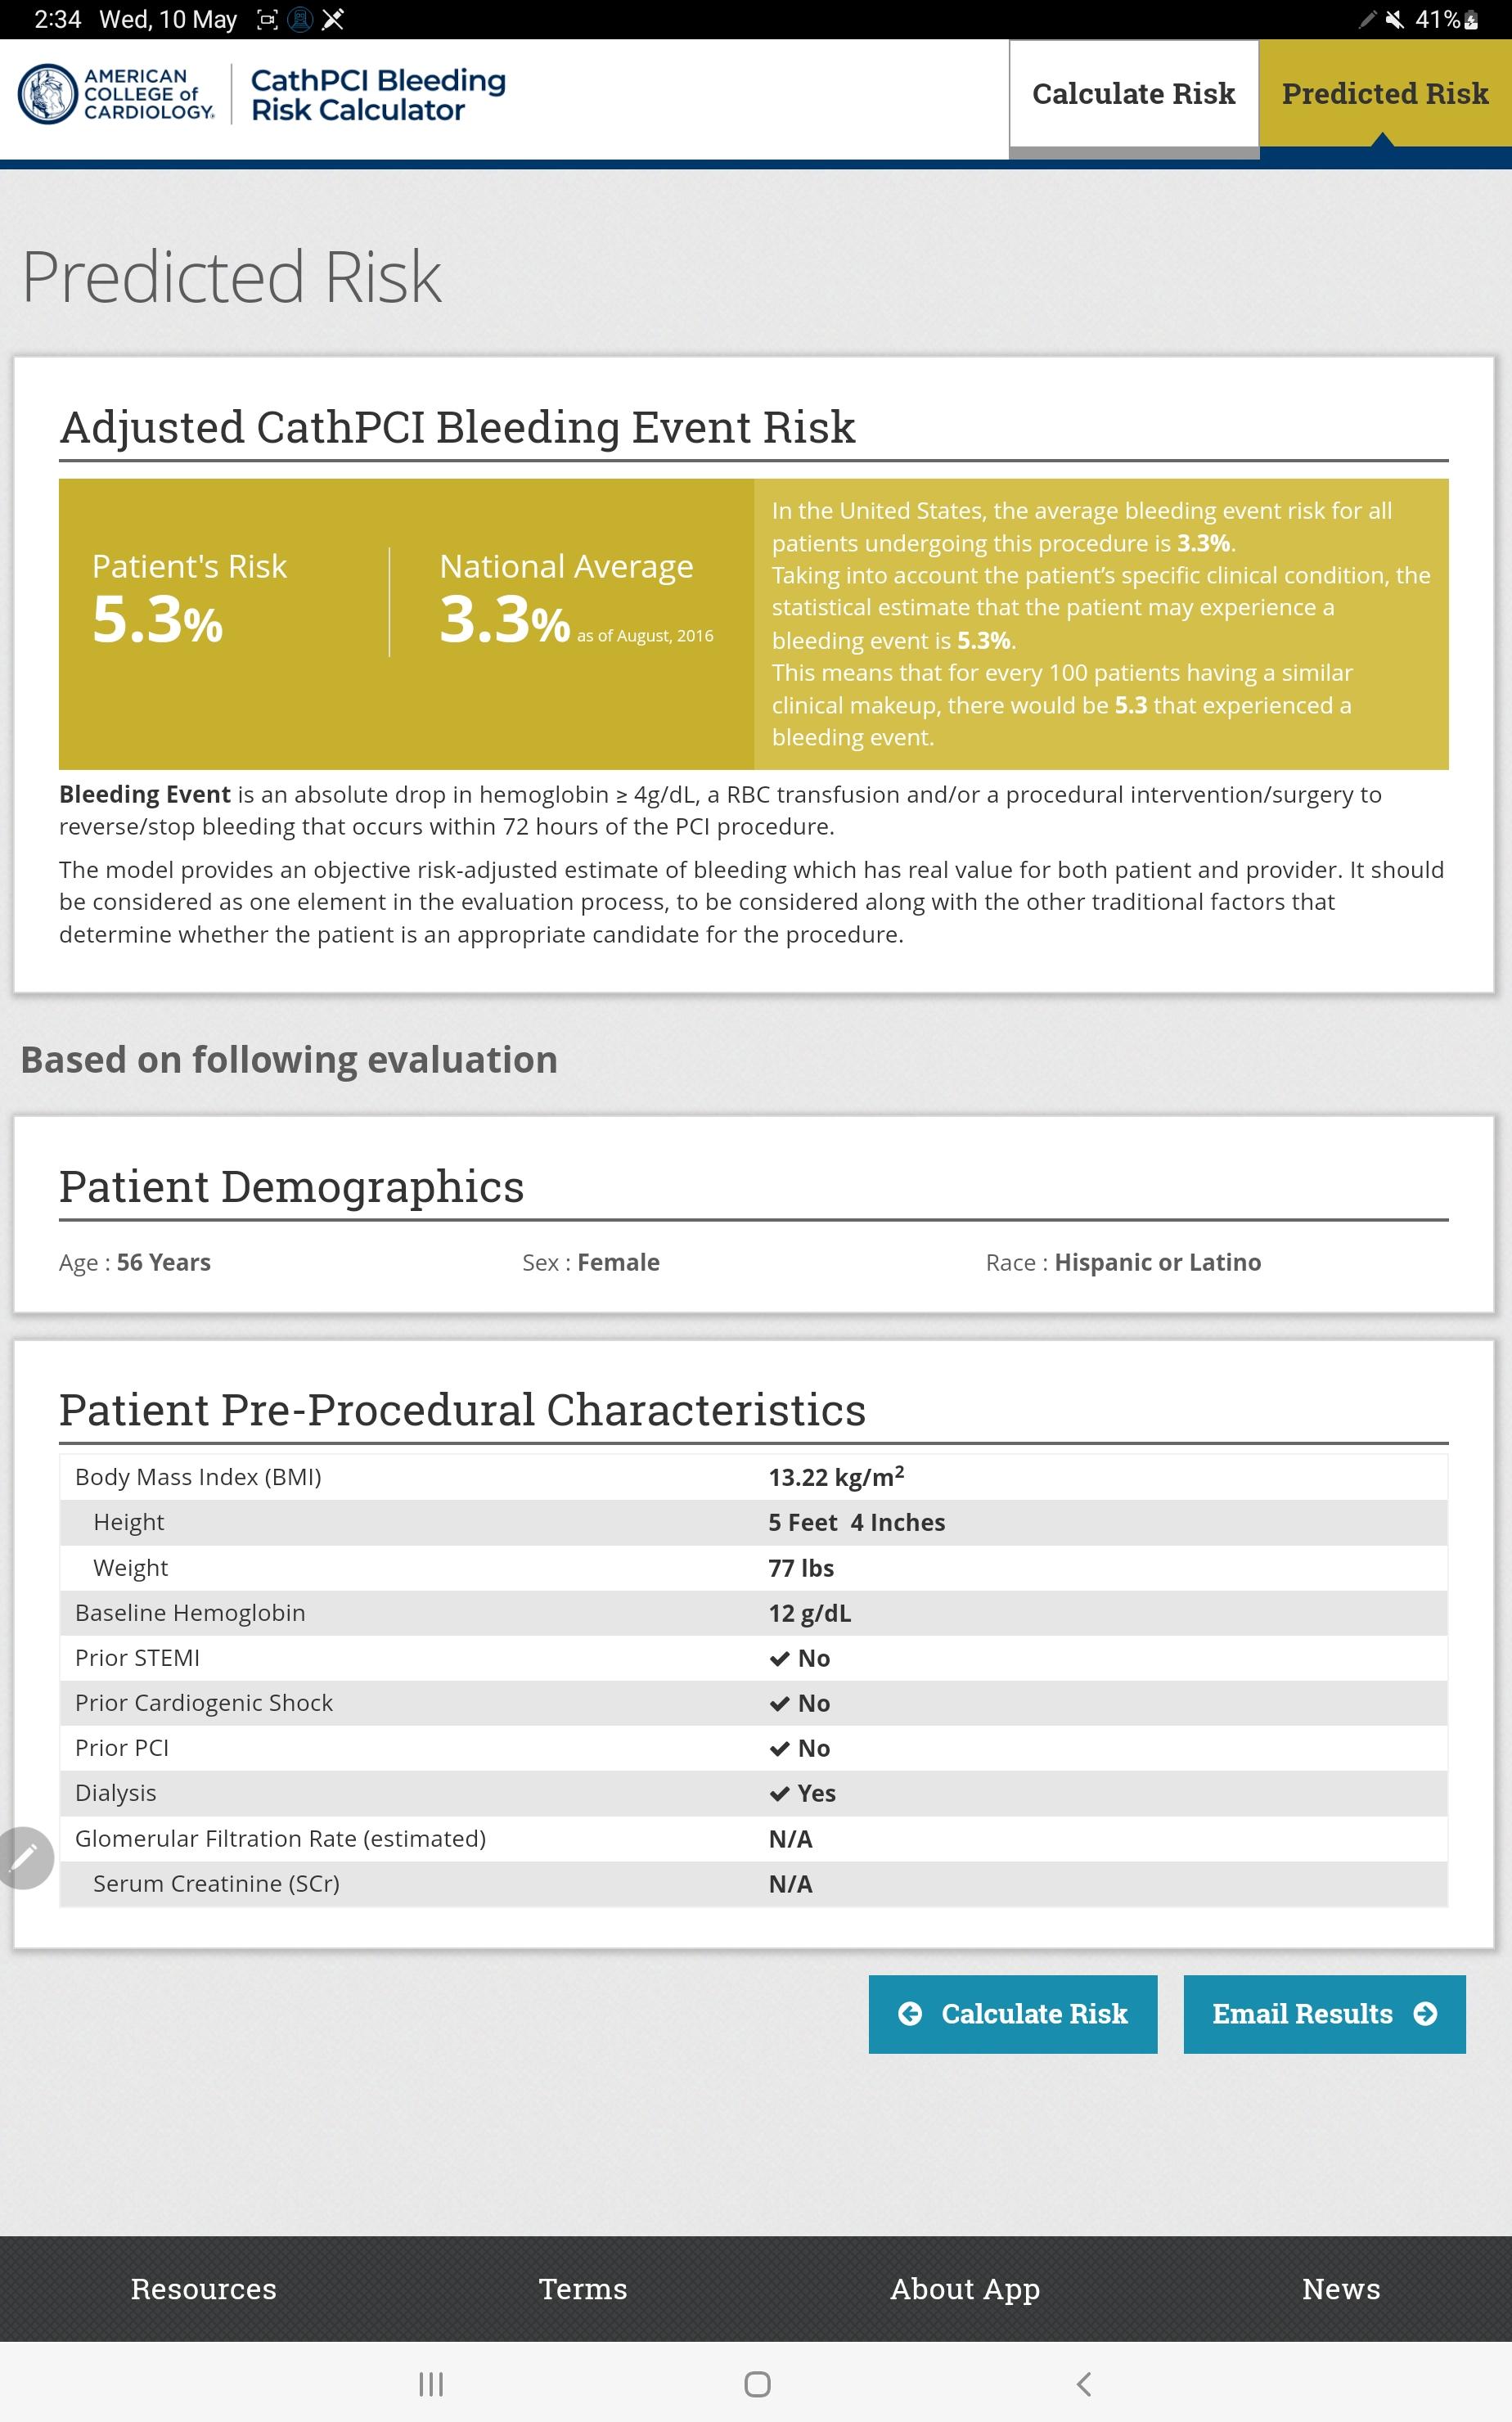Tap the Dialysis Yes checkmark
This screenshot has height=2422, width=1512.
click(780, 1793)
